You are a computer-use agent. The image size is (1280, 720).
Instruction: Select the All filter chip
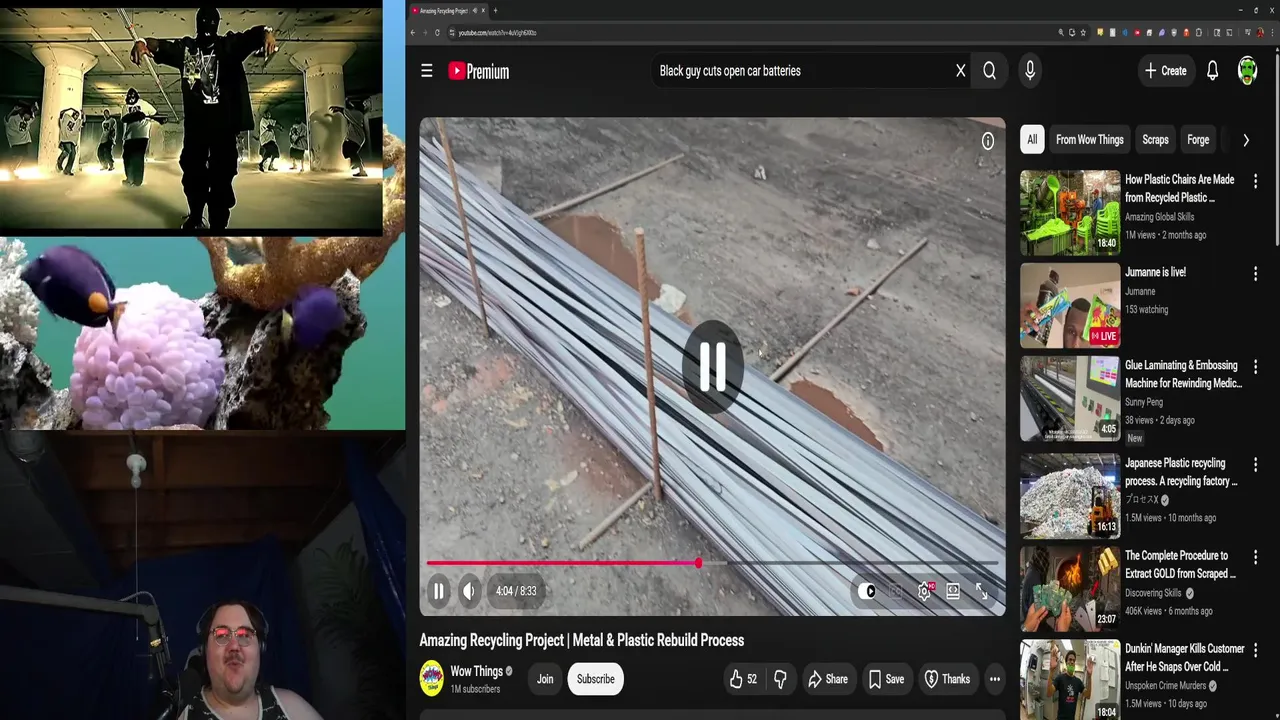click(1032, 140)
